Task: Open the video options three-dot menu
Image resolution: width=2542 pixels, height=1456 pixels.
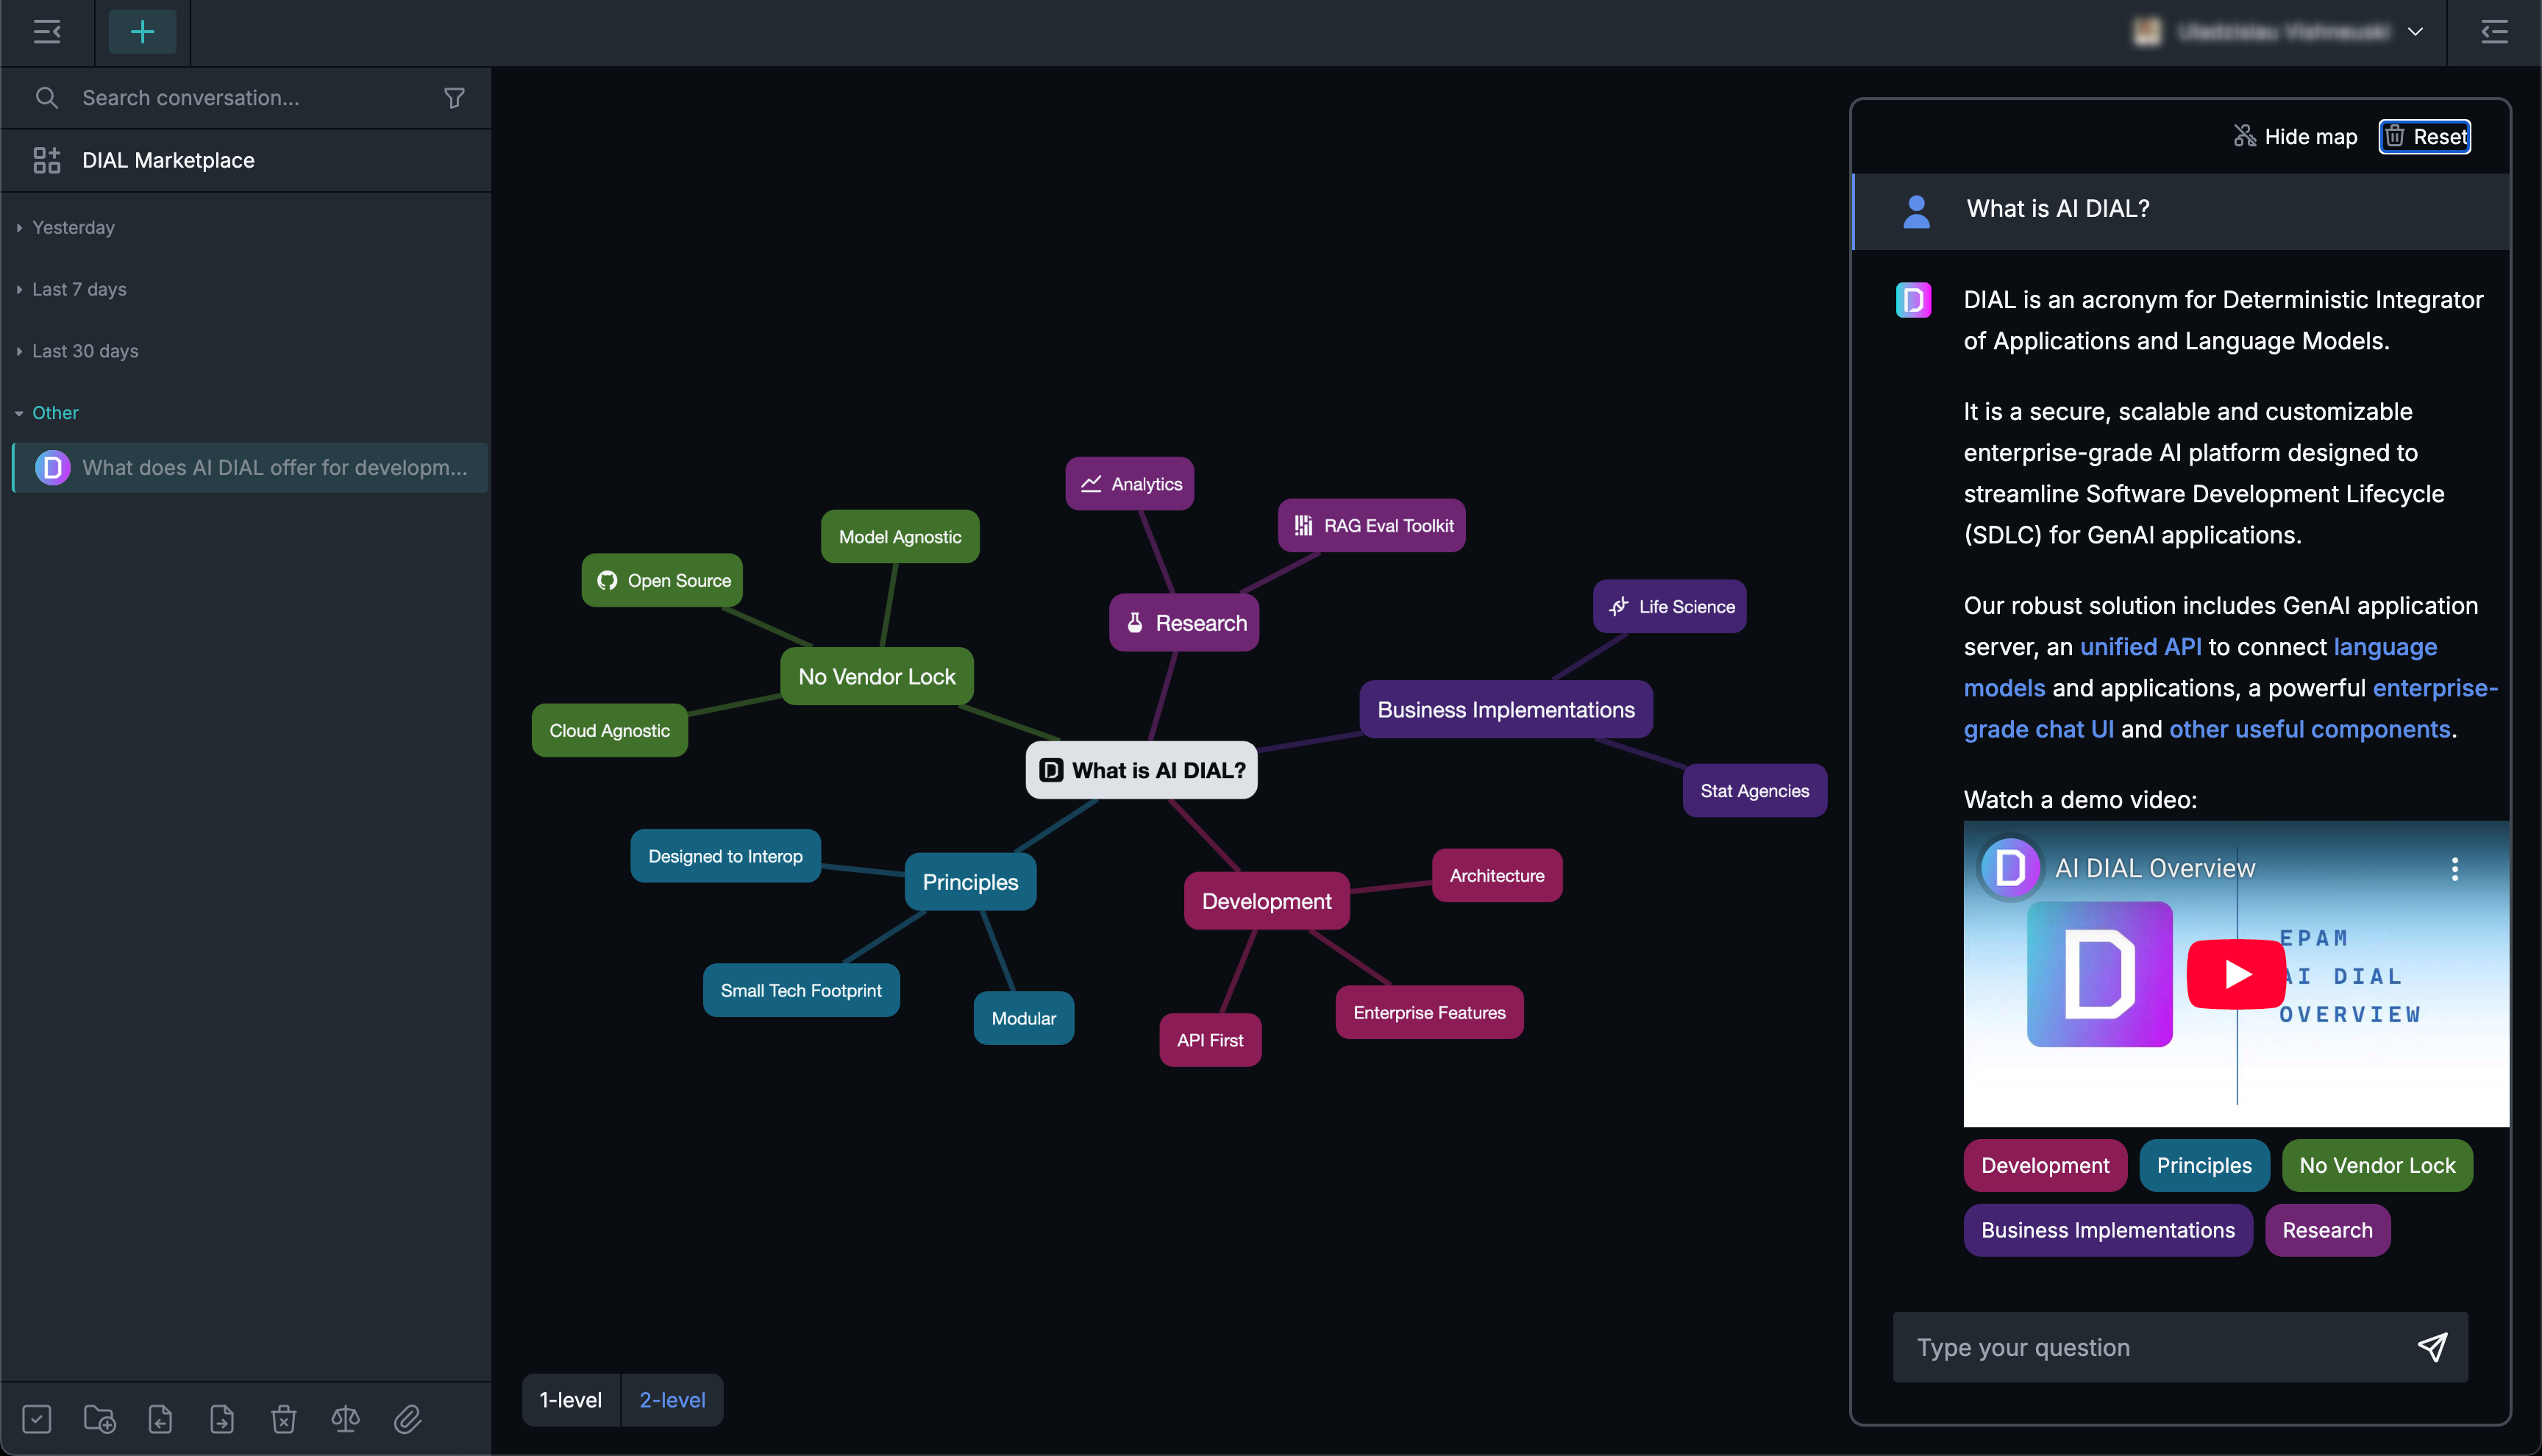Action: tap(2454, 868)
